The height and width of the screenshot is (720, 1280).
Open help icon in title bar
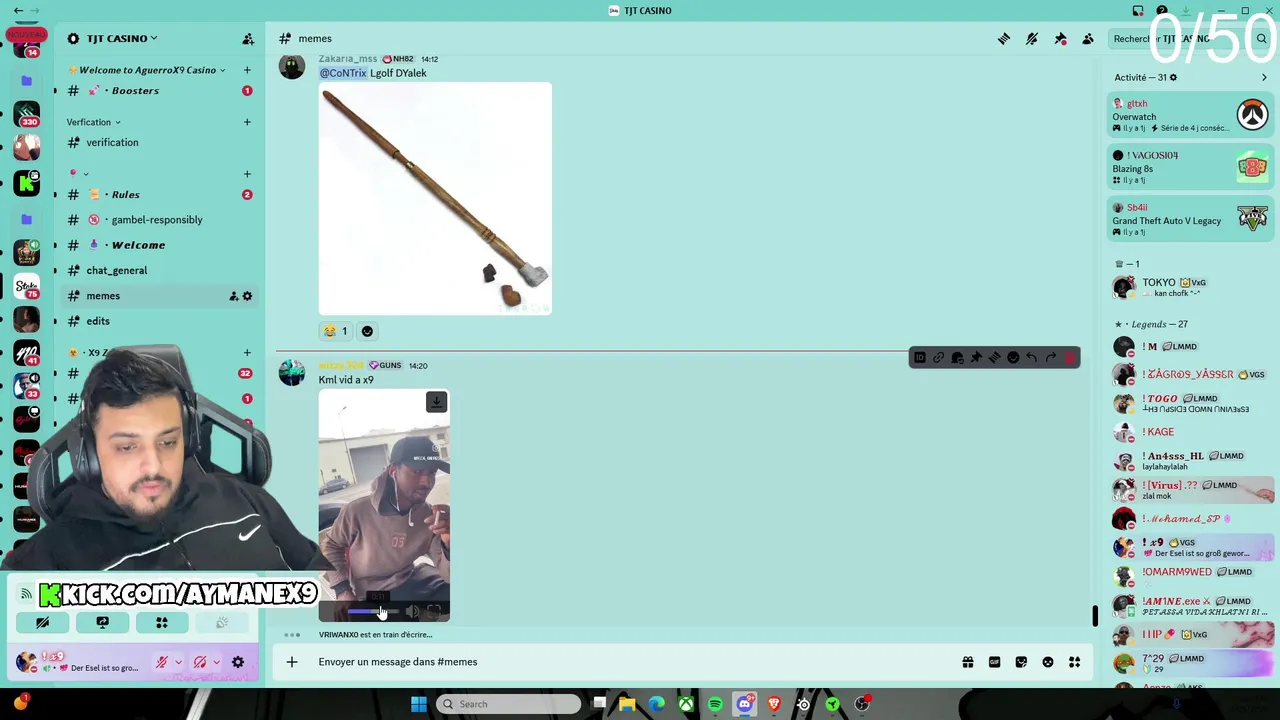tap(1162, 11)
